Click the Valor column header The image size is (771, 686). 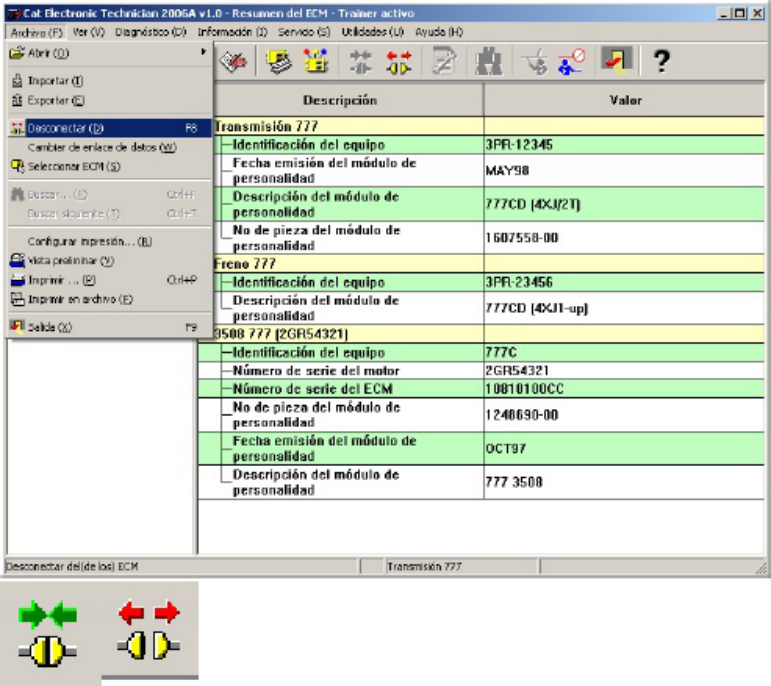625,100
